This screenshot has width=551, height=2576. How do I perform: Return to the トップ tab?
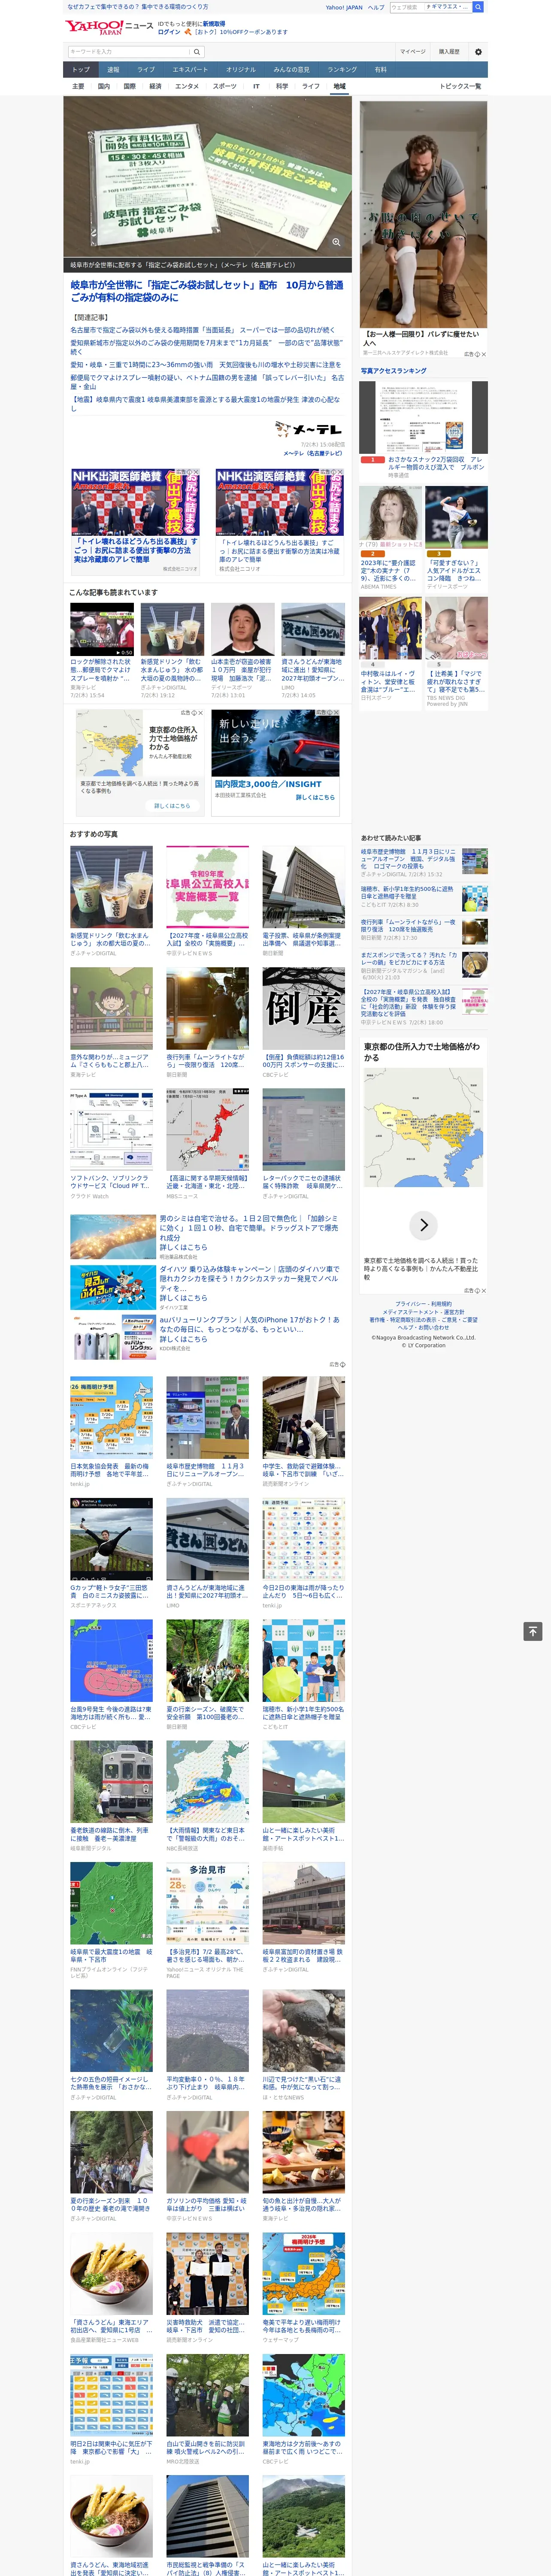pos(81,70)
